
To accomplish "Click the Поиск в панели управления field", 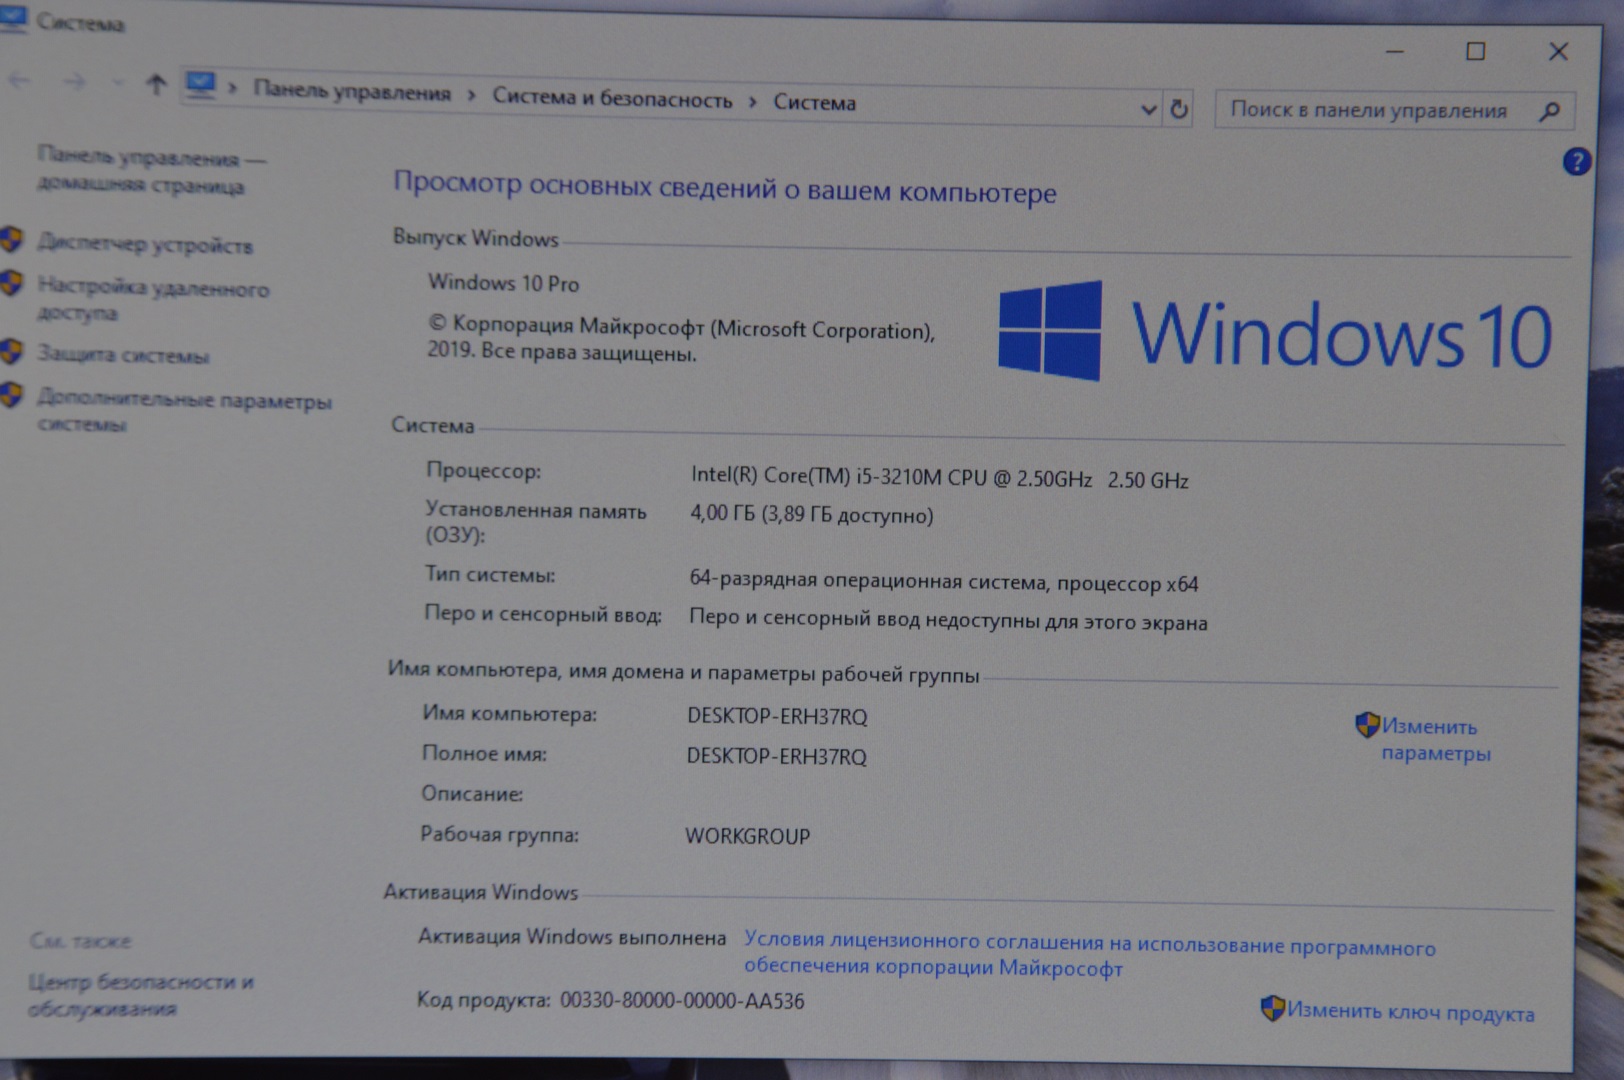I will (1370, 110).
